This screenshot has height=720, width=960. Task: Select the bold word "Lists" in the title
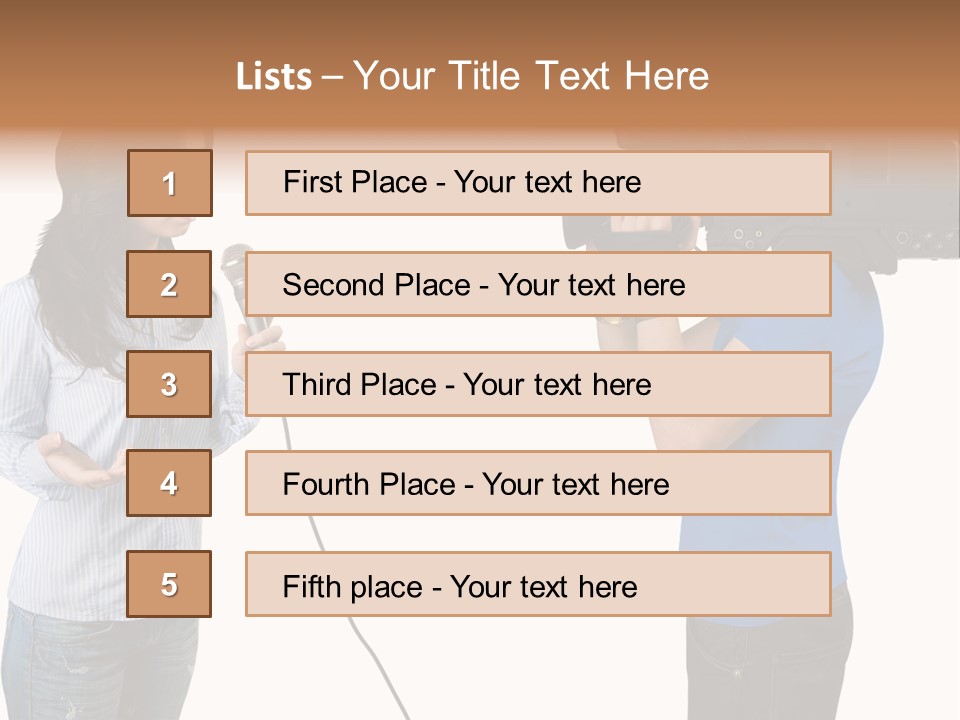click(x=273, y=77)
